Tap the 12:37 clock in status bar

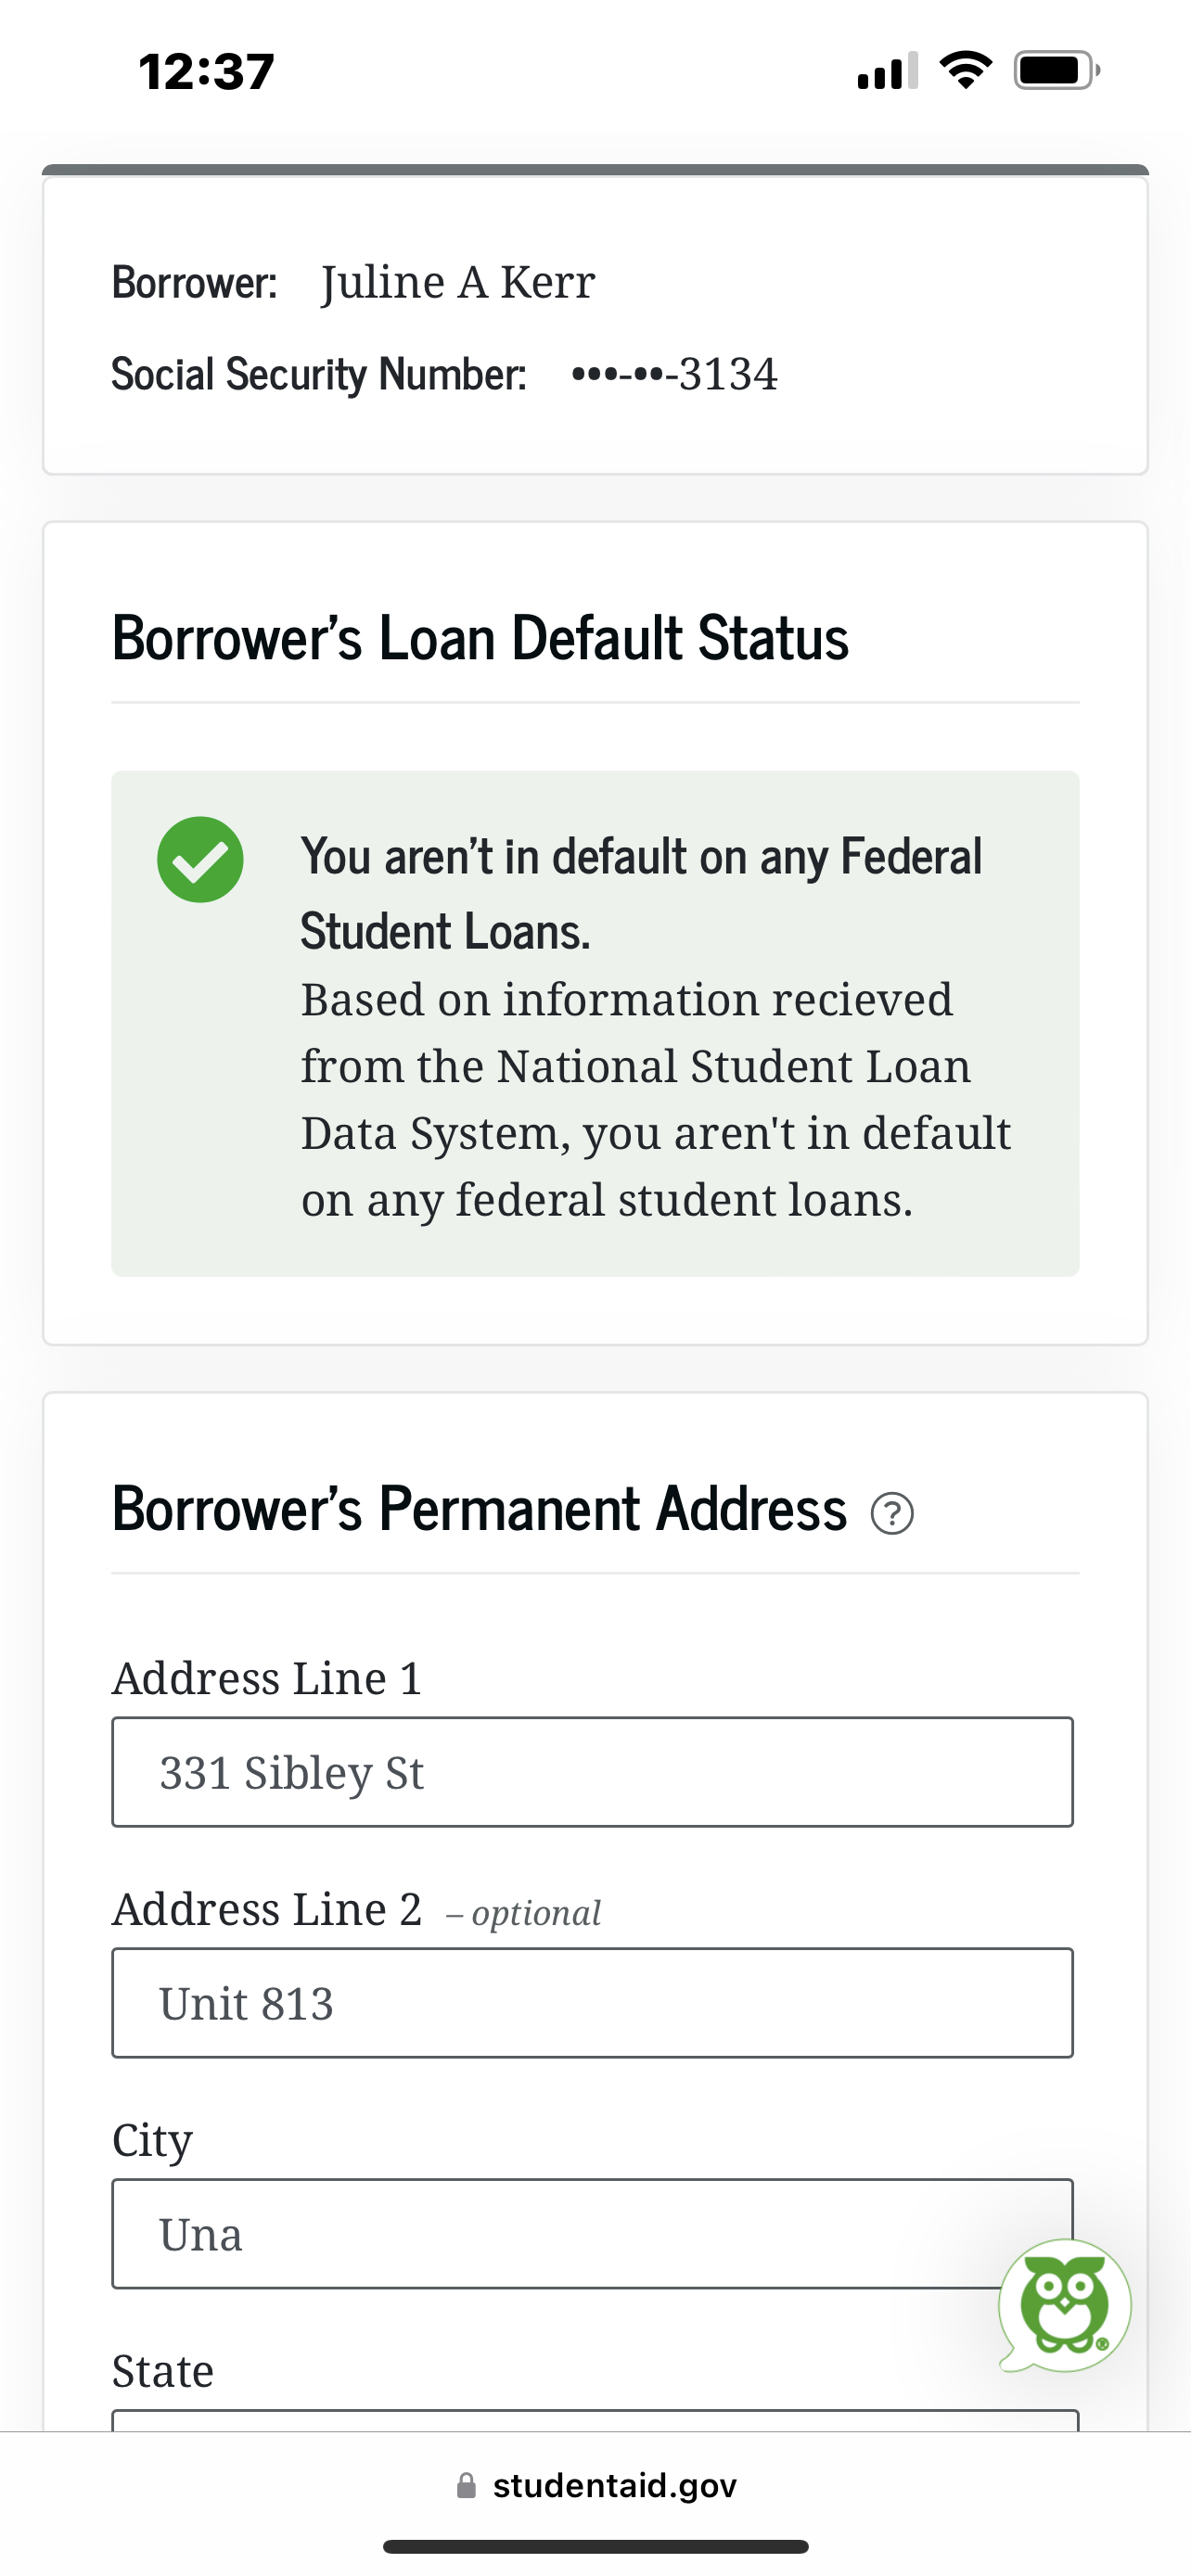[206, 72]
